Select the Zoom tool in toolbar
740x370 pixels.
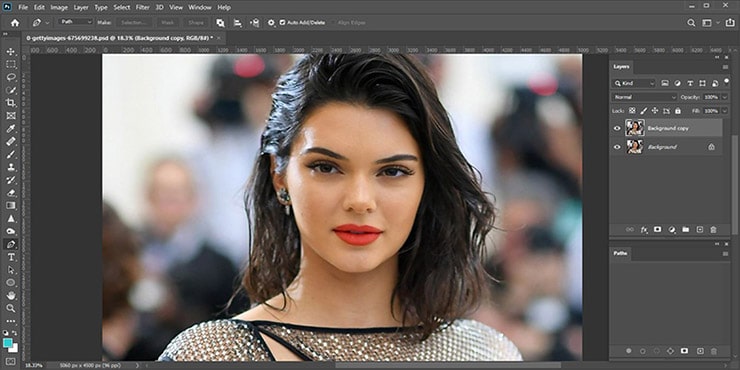click(x=11, y=308)
